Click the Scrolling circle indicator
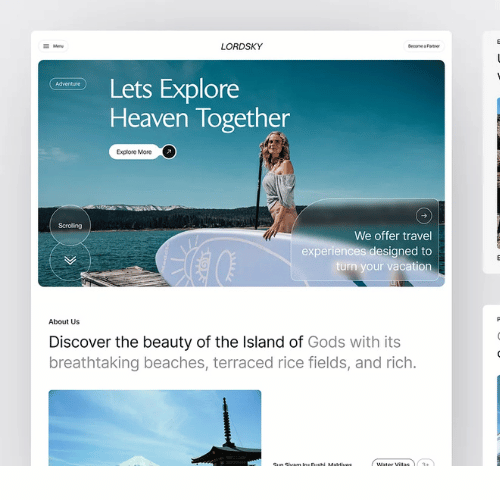Image resolution: width=500 pixels, height=500 pixels. point(70,226)
